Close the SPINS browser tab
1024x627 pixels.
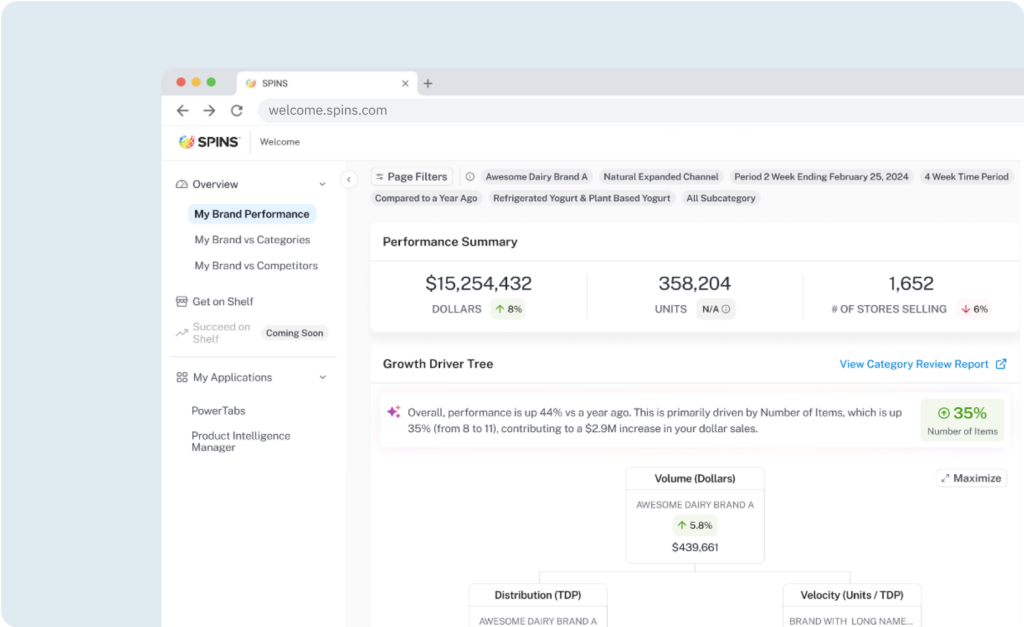(x=405, y=84)
